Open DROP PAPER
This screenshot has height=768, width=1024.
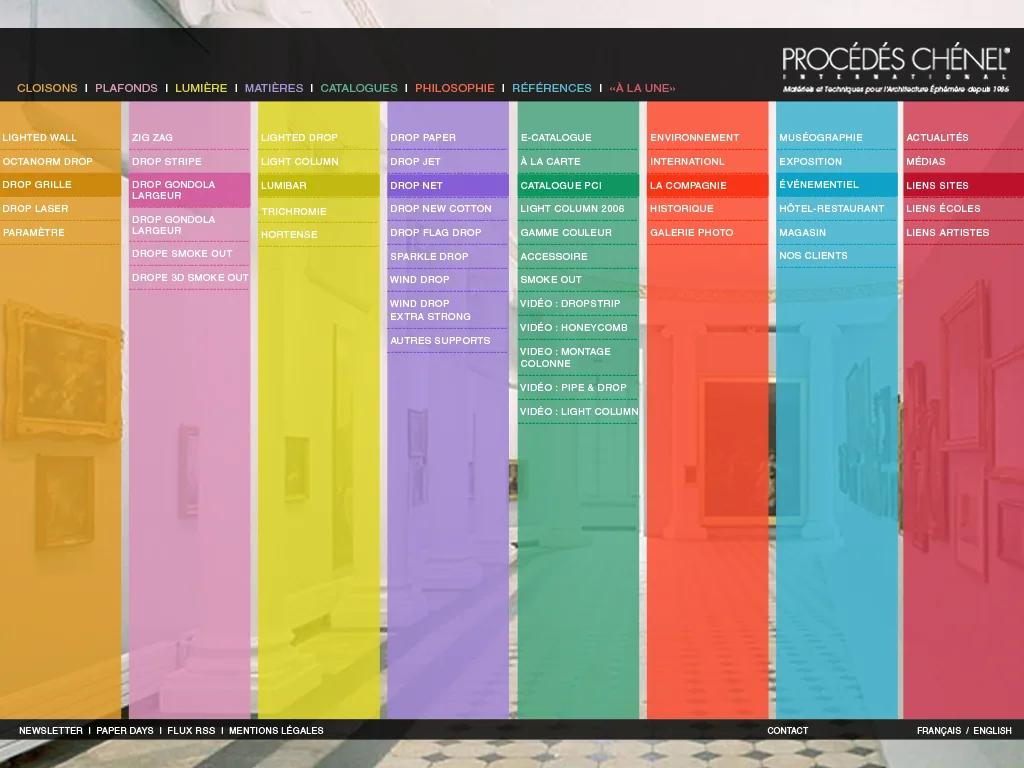click(x=423, y=138)
